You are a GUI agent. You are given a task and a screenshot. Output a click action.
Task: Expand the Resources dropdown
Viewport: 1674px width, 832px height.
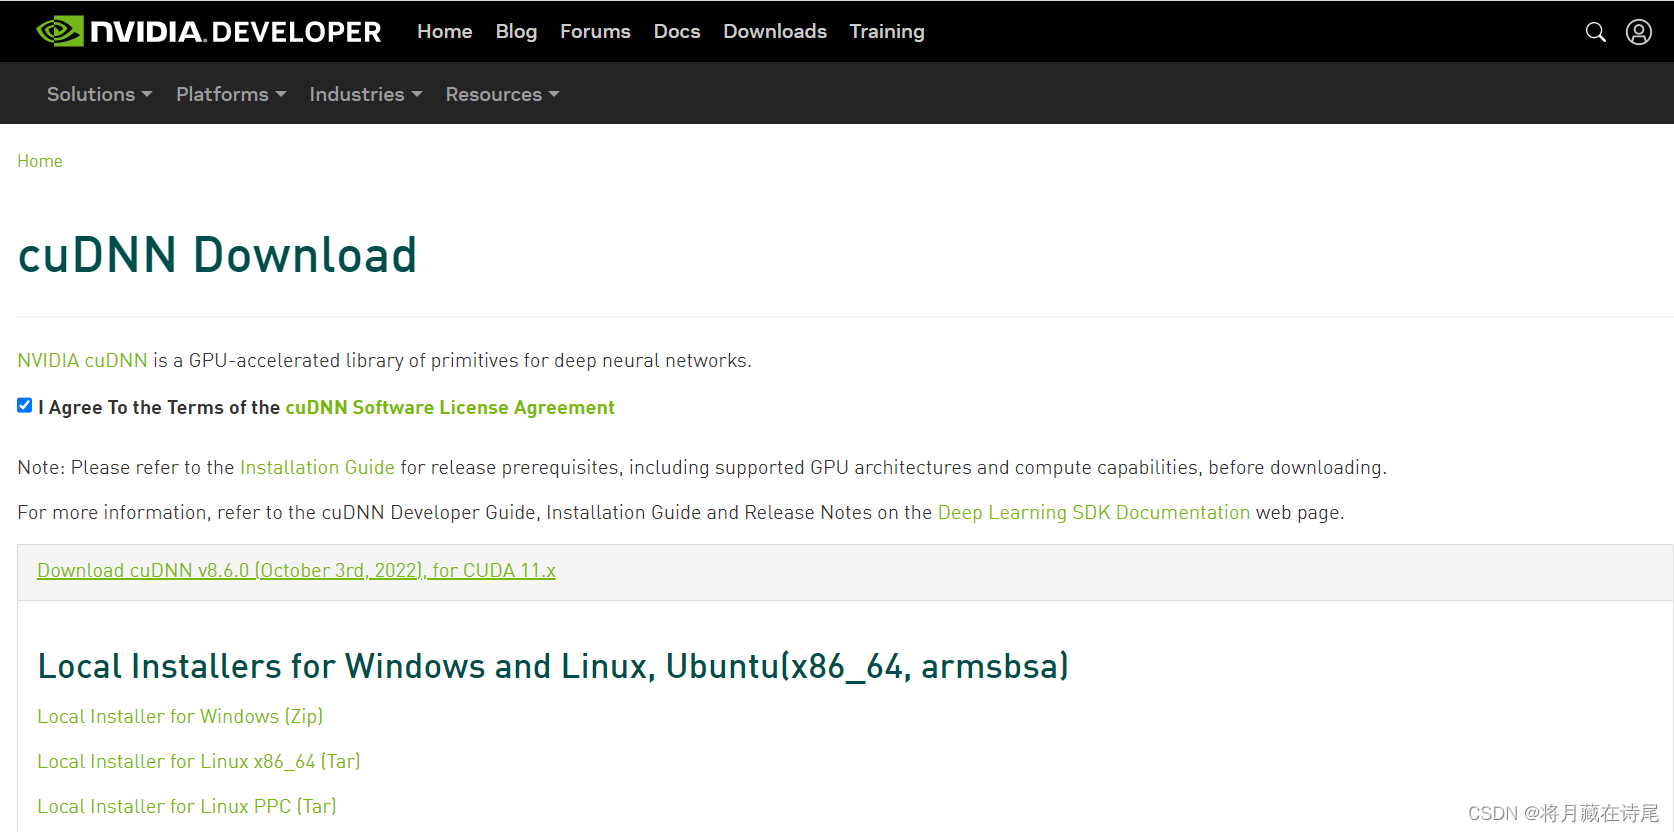point(502,94)
